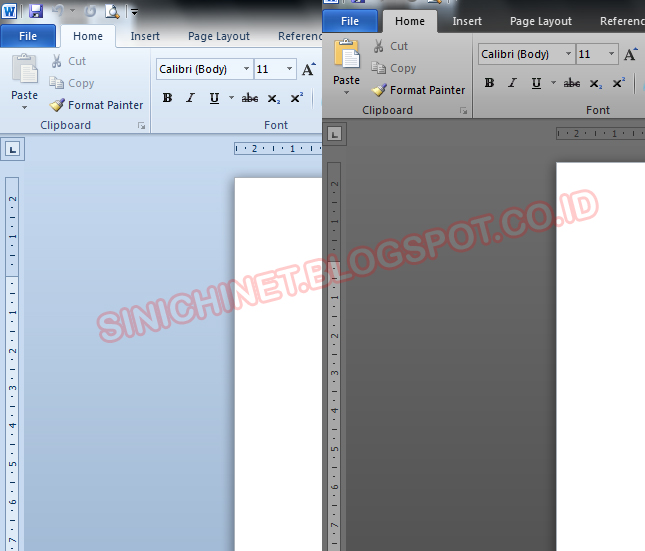Click tab selector button in right window ruler corner
645x551 pixels.
click(334, 134)
